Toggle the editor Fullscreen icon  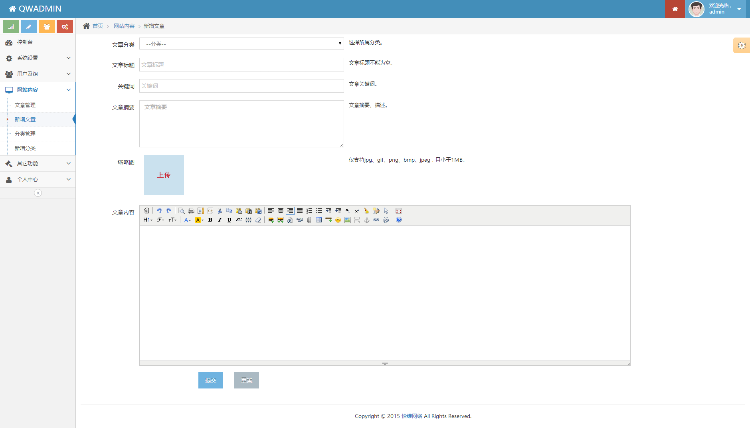pyautogui.click(x=398, y=211)
